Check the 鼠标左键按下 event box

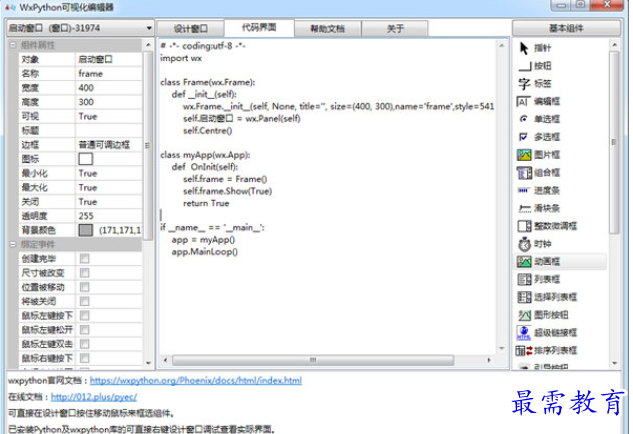pos(84,315)
